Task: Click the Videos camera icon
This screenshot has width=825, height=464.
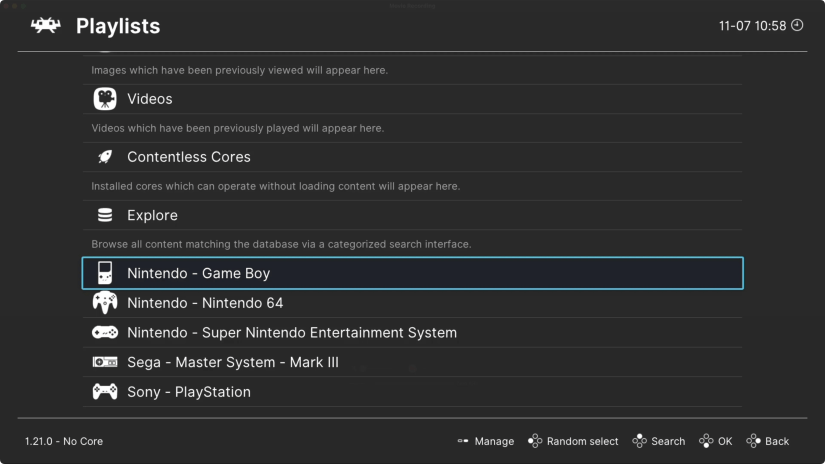Action: point(105,99)
